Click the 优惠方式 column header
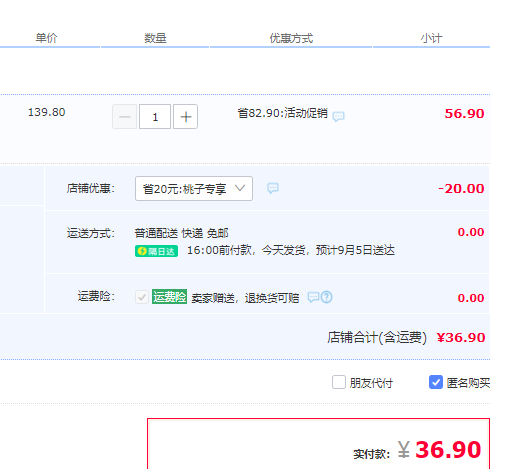 pyautogui.click(x=291, y=38)
